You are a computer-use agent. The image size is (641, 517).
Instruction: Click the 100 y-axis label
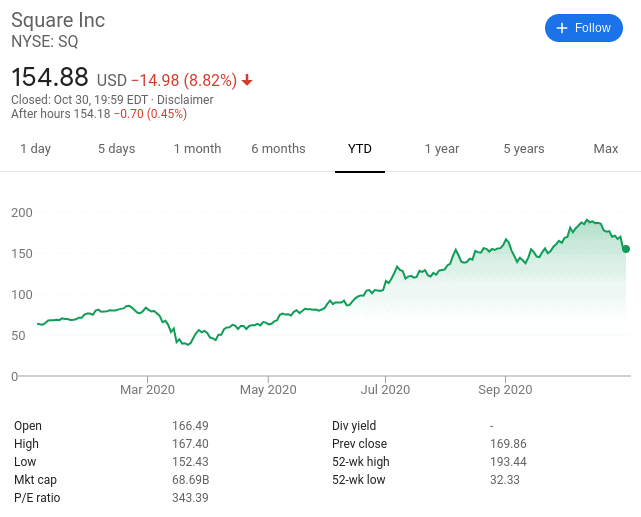tap(22, 294)
